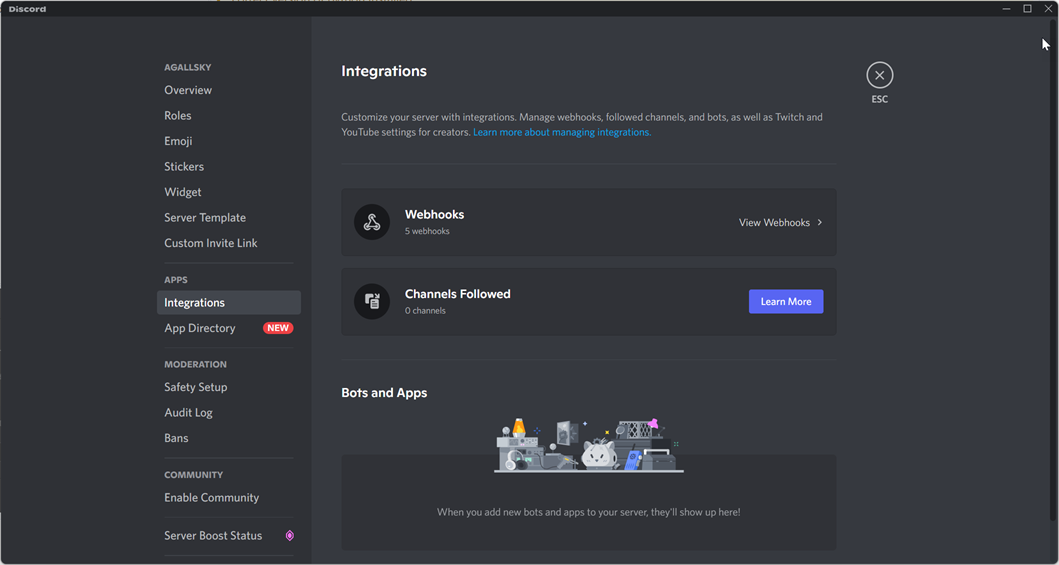
Task: Open Custom Invite Link settings
Action: tap(211, 243)
